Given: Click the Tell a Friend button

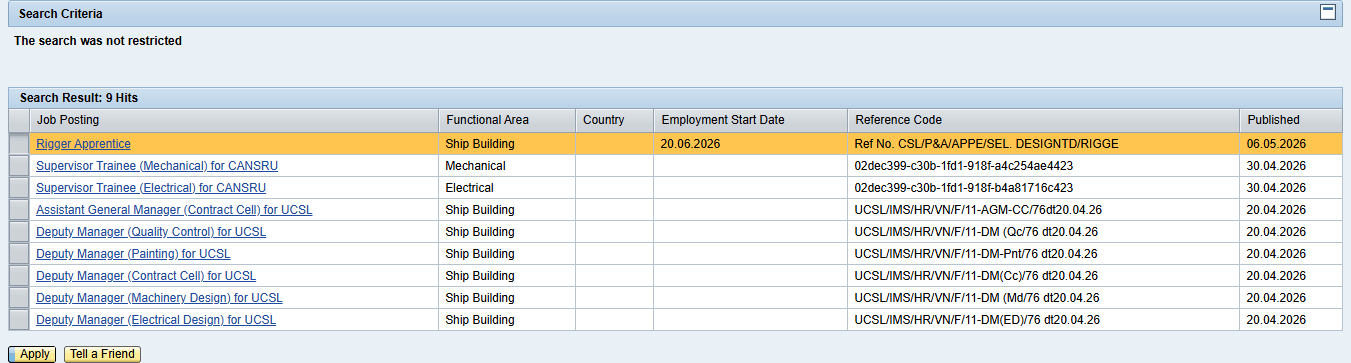Looking at the screenshot, I should [x=102, y=354].
